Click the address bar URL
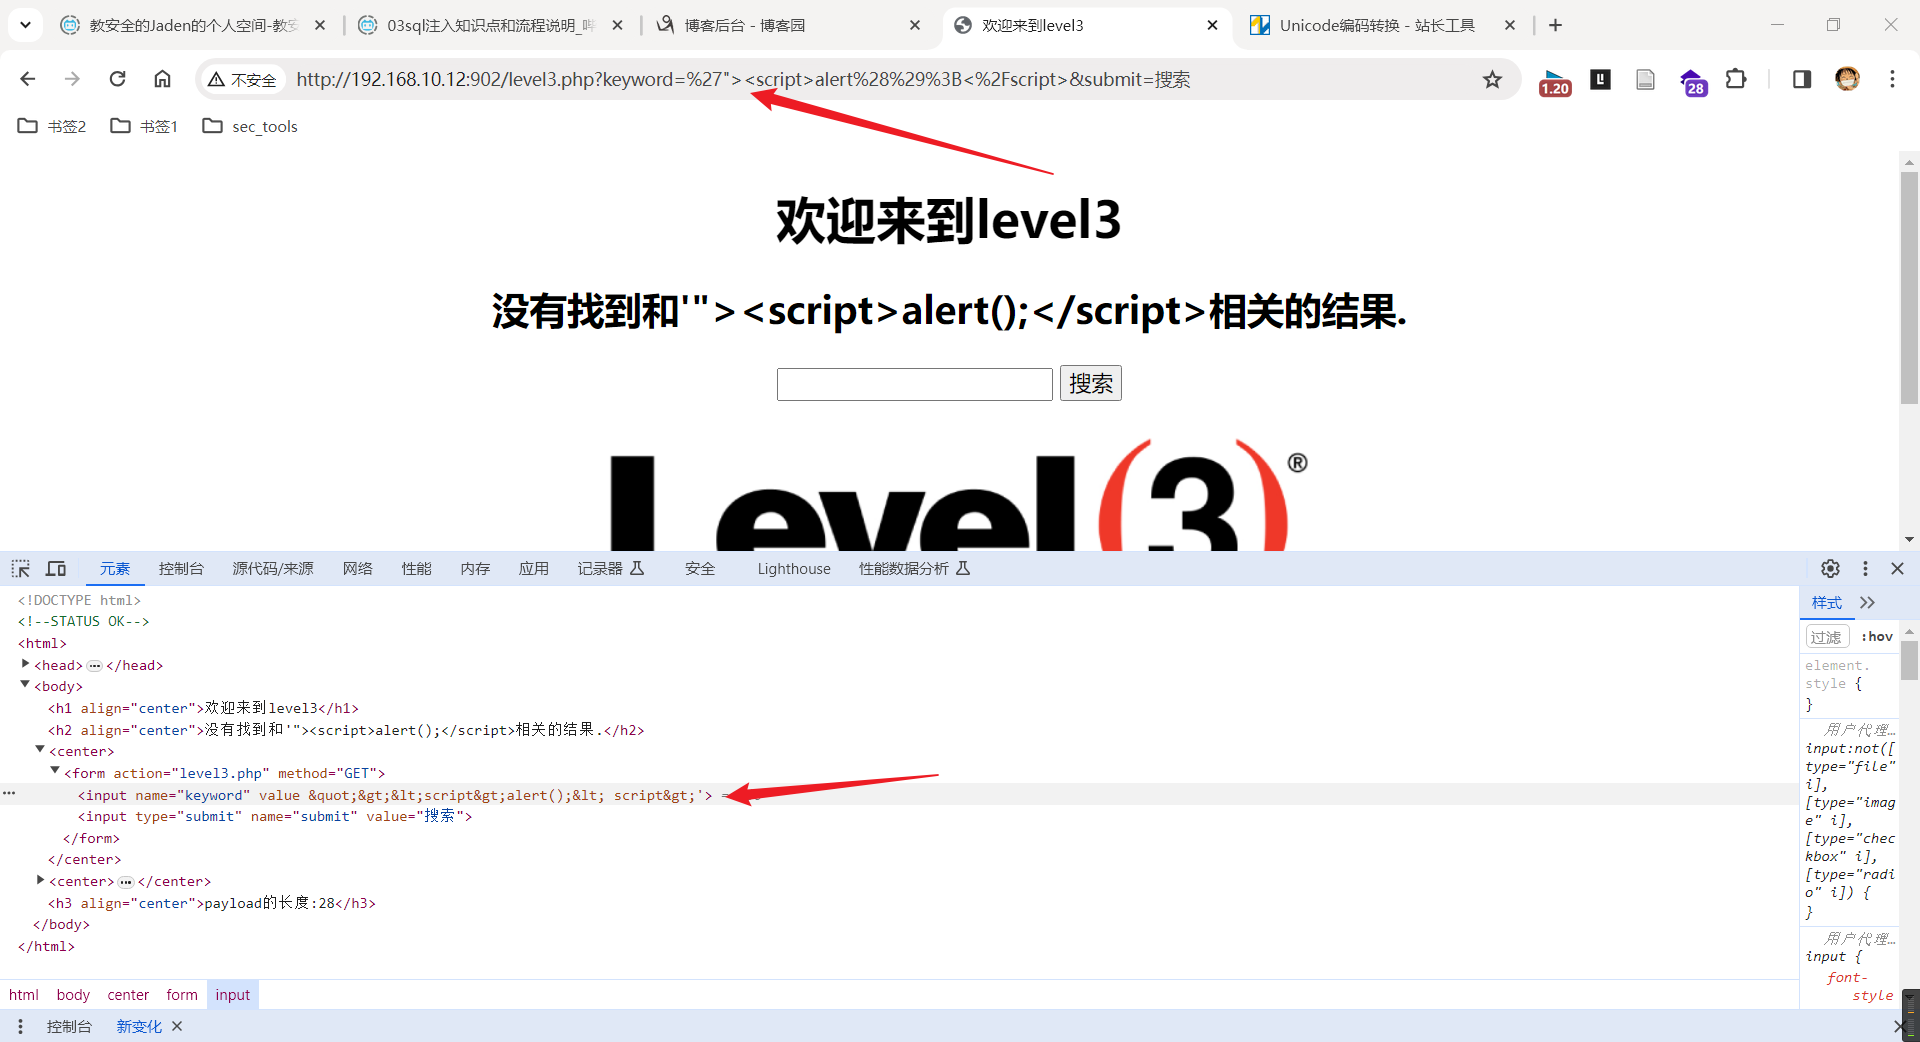Viewport: 1920px width, 1042px height. click(743, 79)
